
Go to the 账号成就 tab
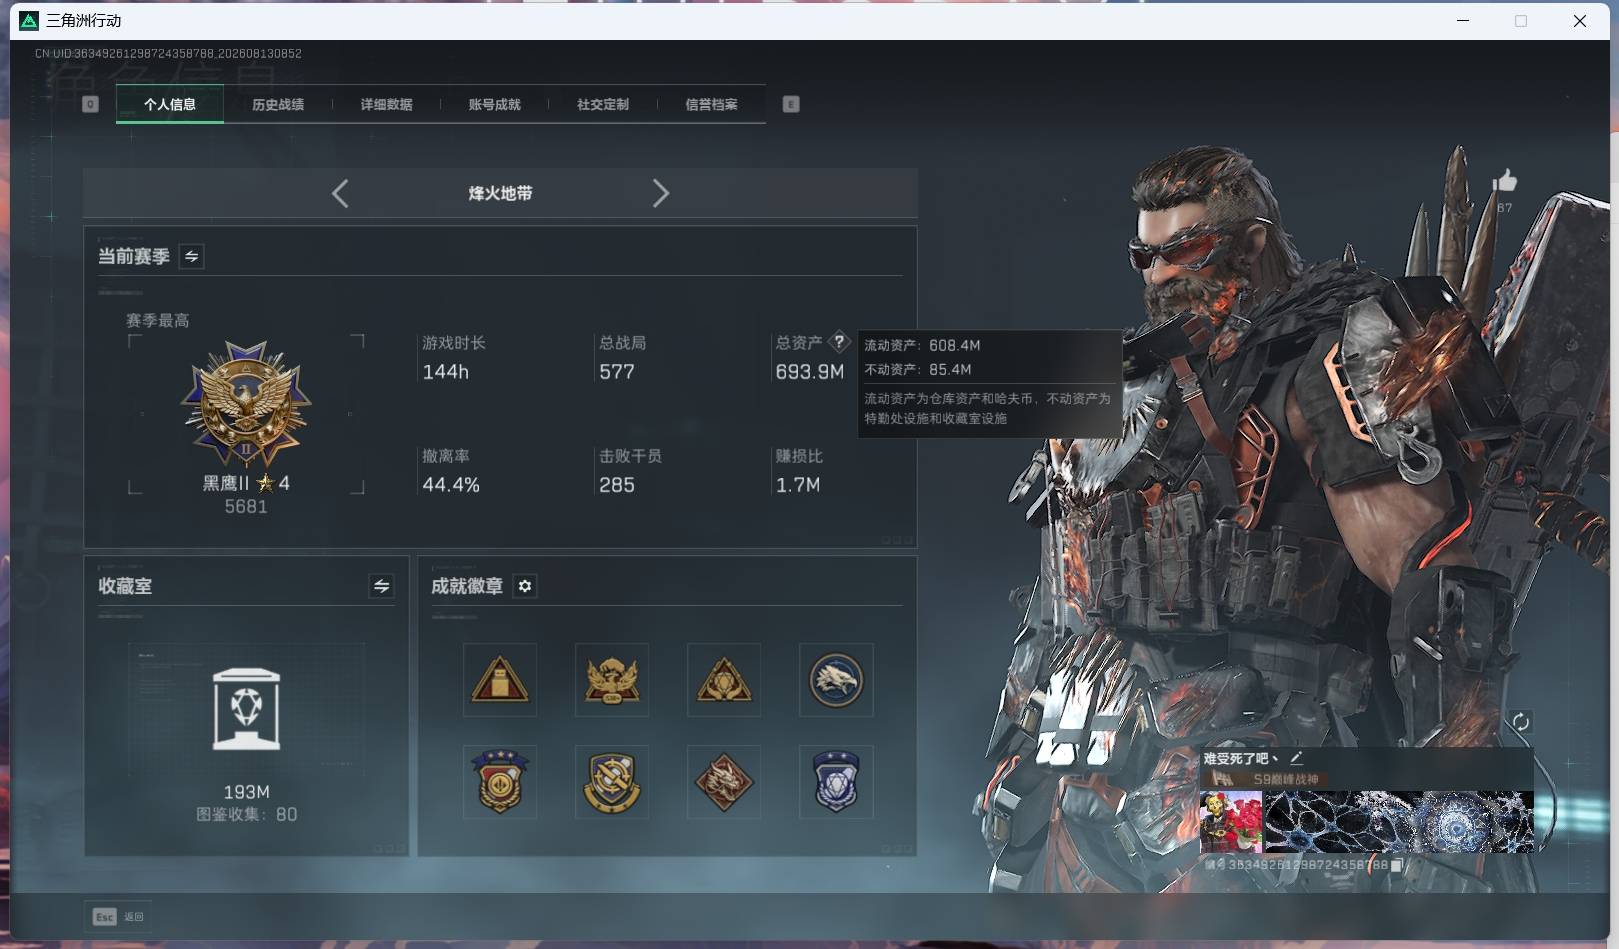point(495,104)
